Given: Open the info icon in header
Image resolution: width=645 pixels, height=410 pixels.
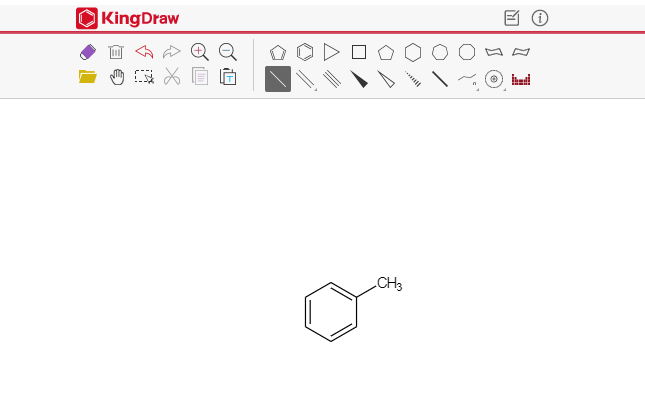Looking at the screenshot, I should tap(540, 18).
